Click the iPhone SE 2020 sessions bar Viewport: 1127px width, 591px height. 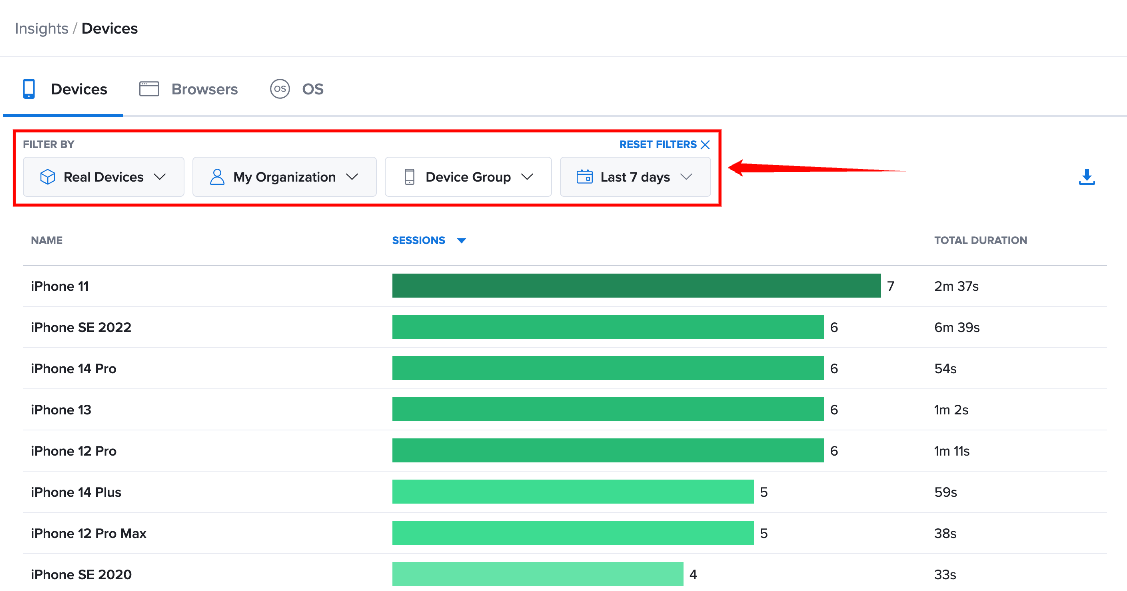pos(538,574)
